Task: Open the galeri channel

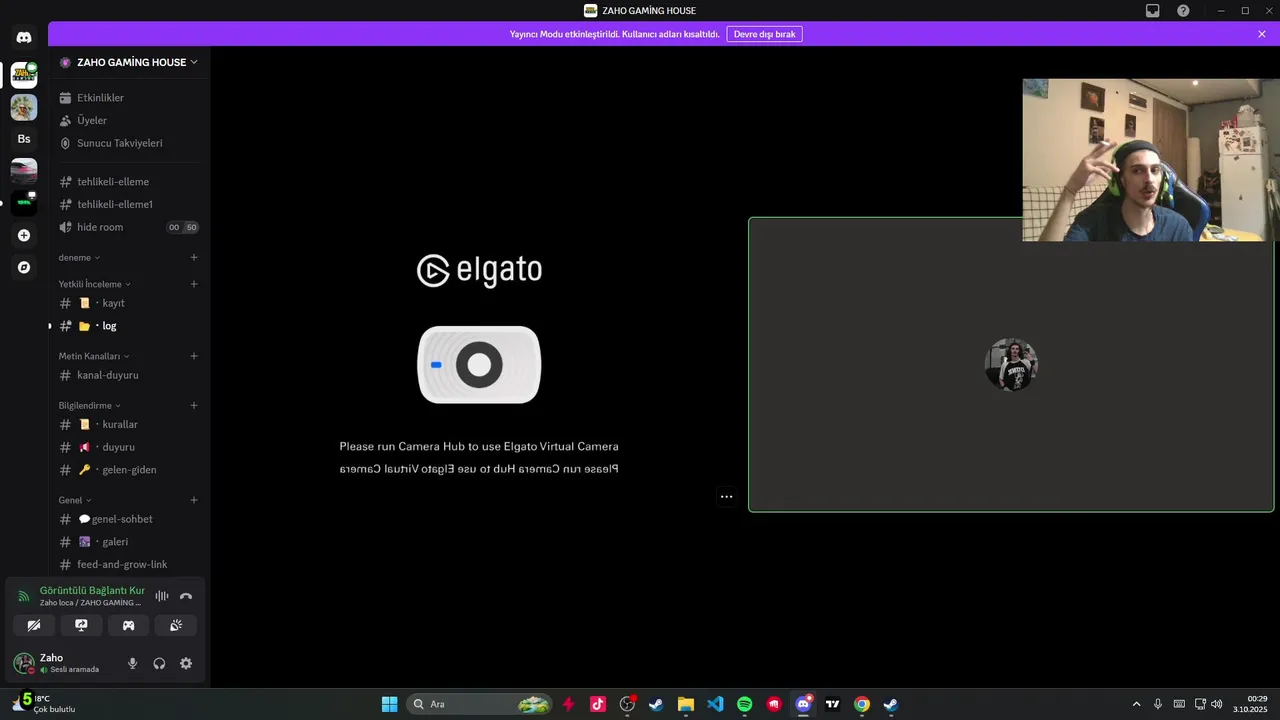Action: 128,542
